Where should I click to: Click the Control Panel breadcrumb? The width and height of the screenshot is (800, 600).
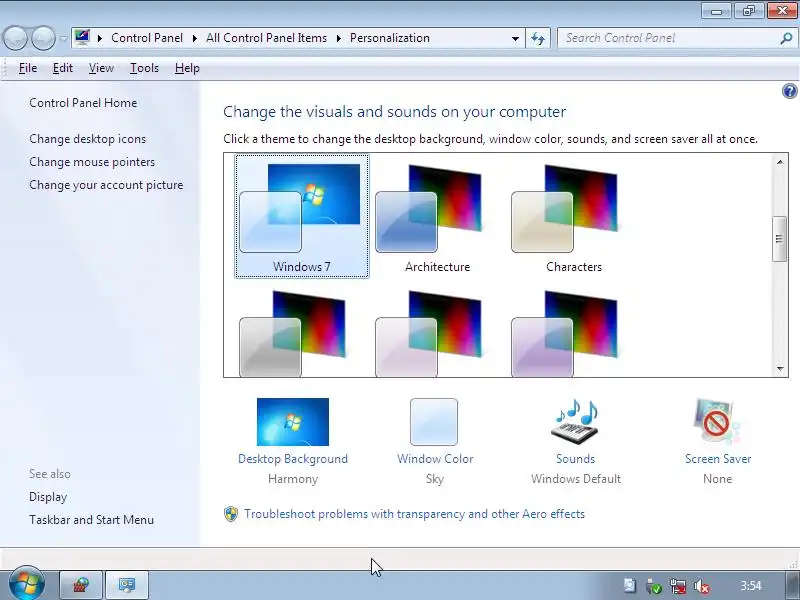coord(147,38)
